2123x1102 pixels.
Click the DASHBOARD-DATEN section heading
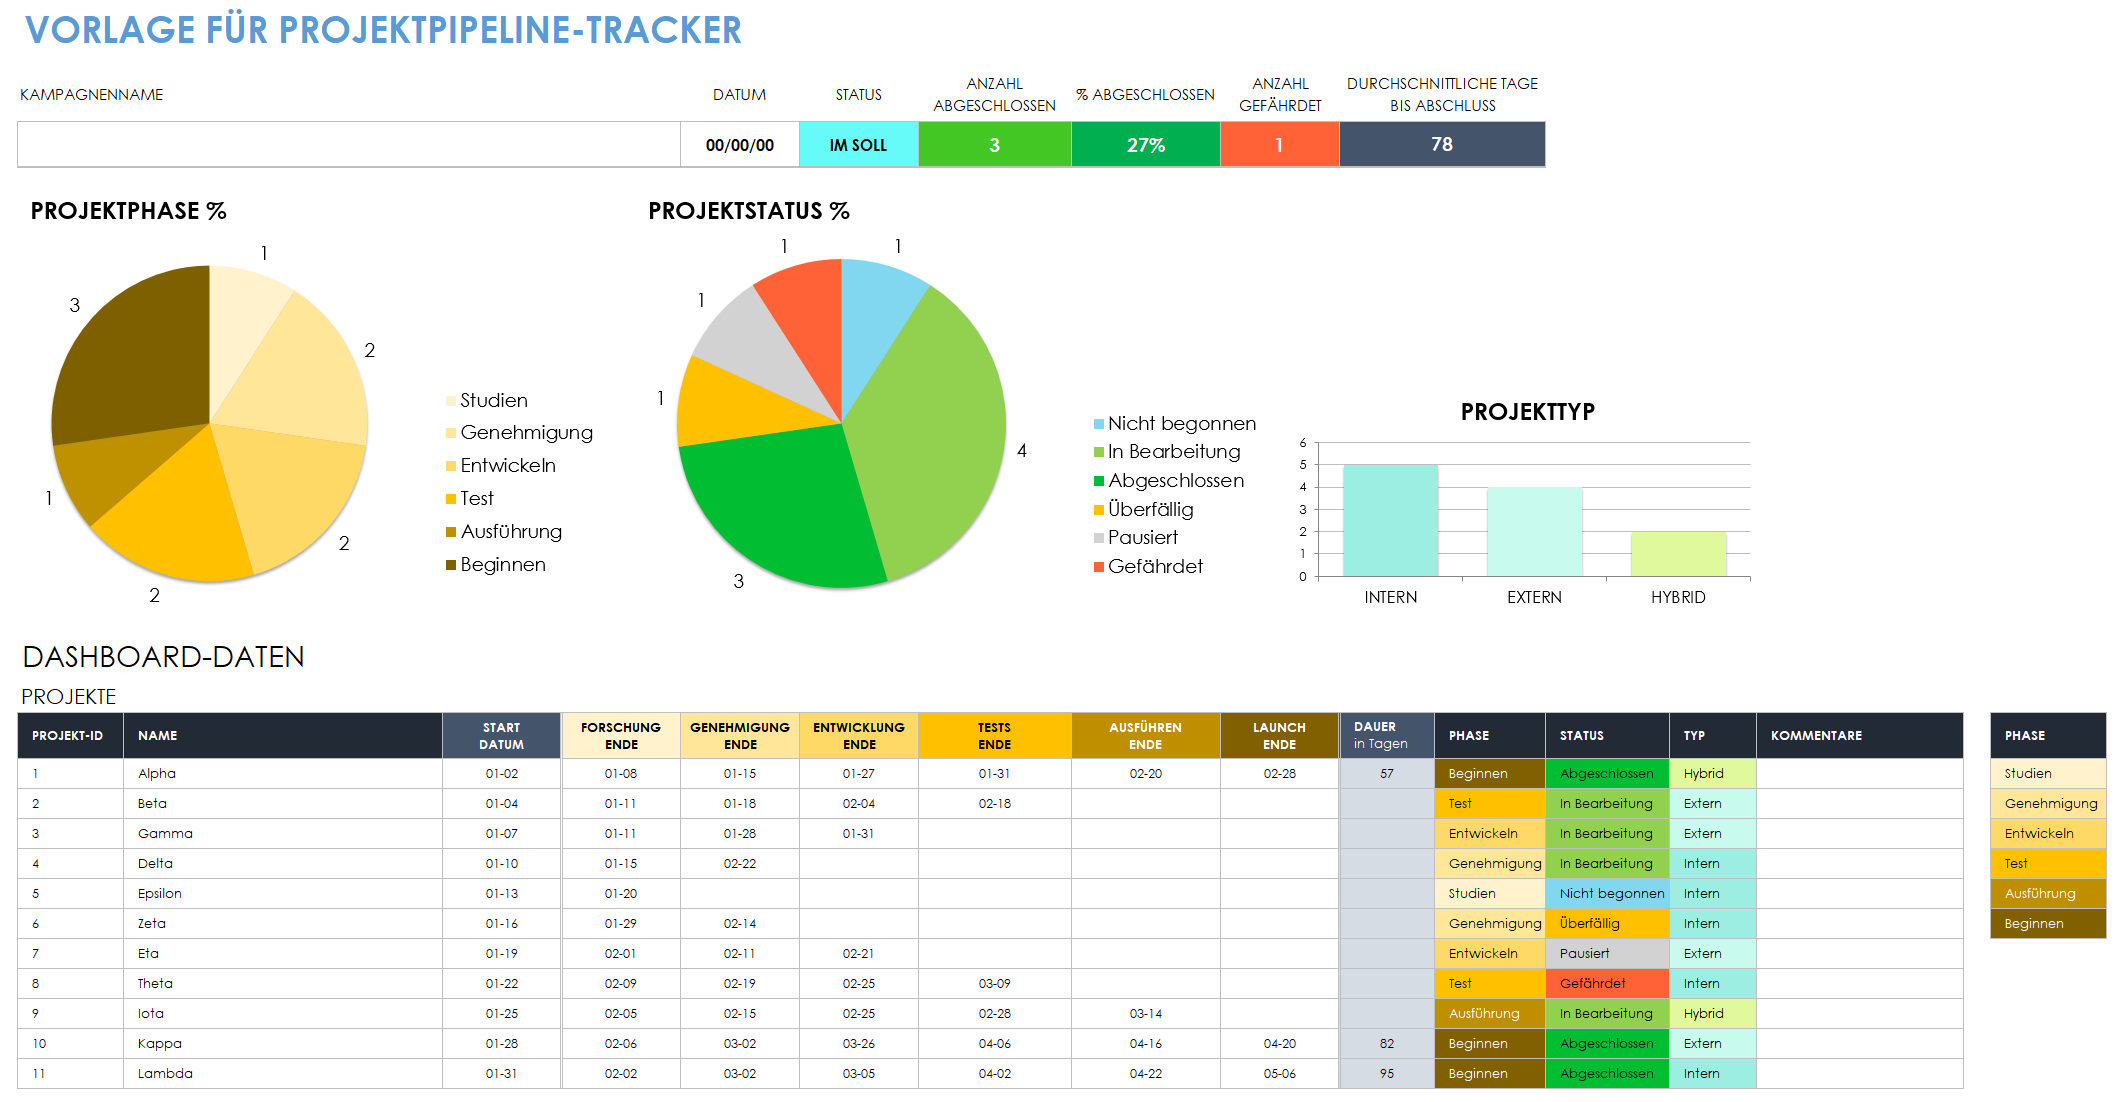[163, 657]
